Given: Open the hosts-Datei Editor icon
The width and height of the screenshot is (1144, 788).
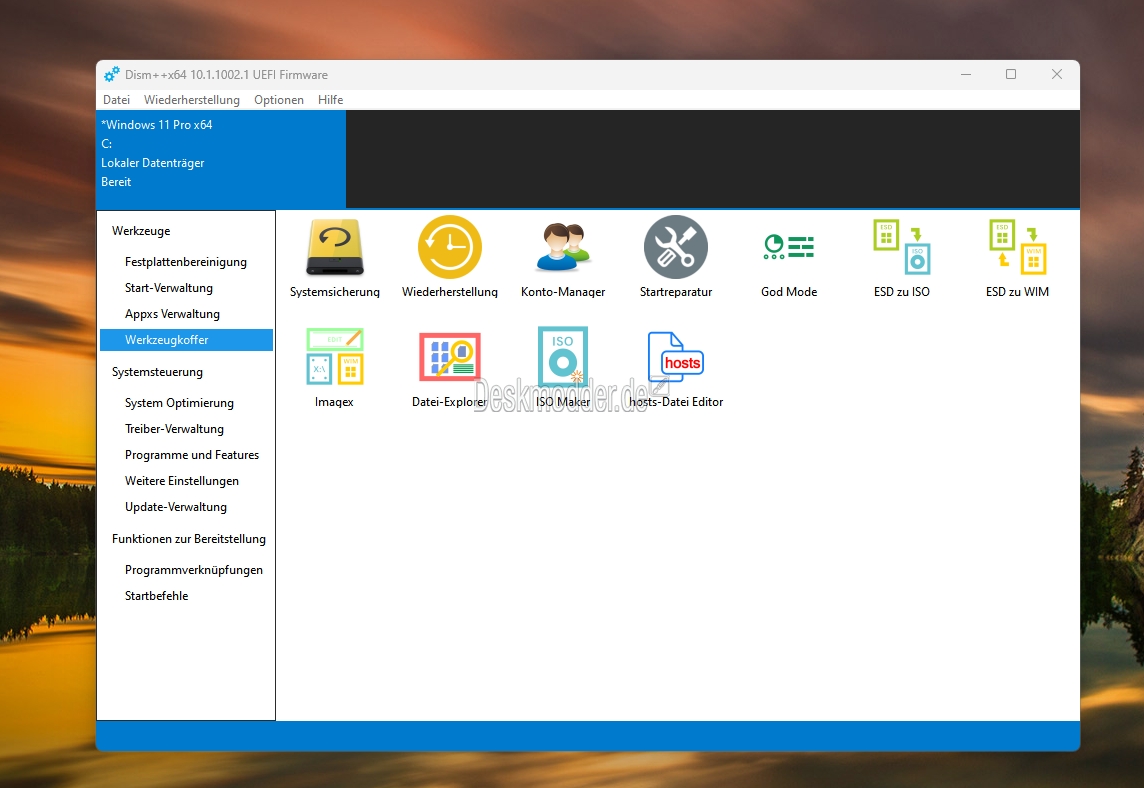Looking at the screenshot, I should 676,357.
